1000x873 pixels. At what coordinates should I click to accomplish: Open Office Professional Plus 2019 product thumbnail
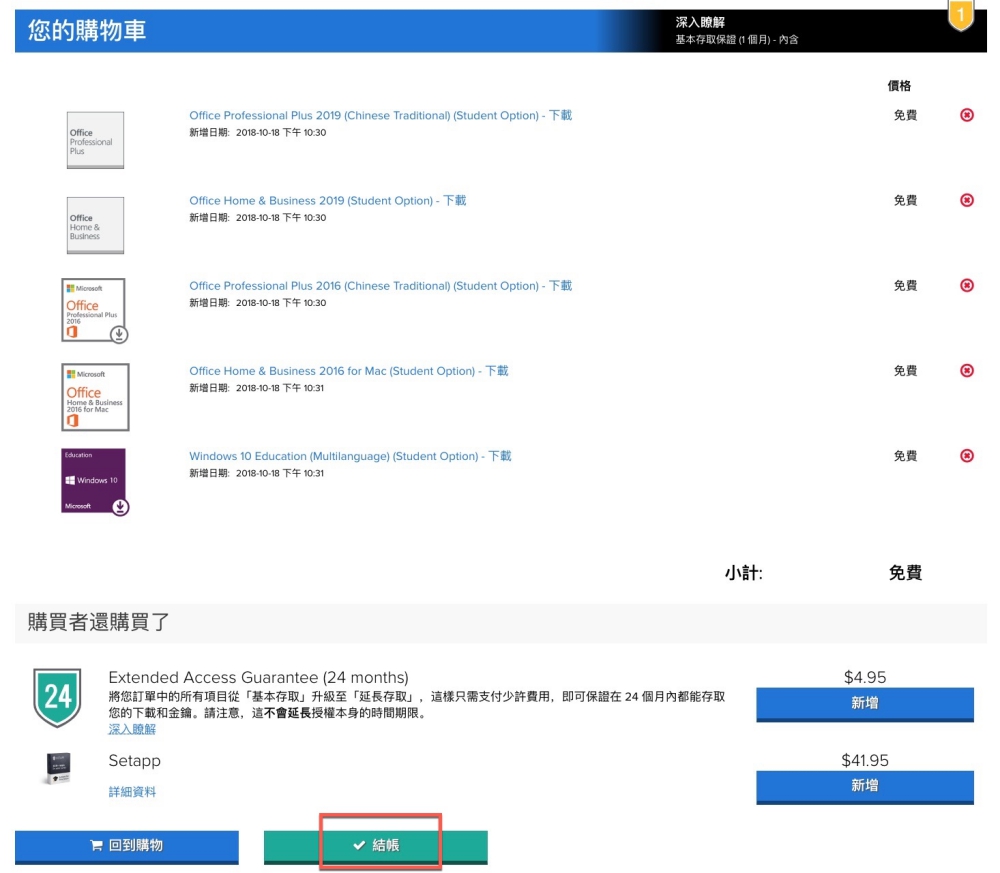[95, 140]
